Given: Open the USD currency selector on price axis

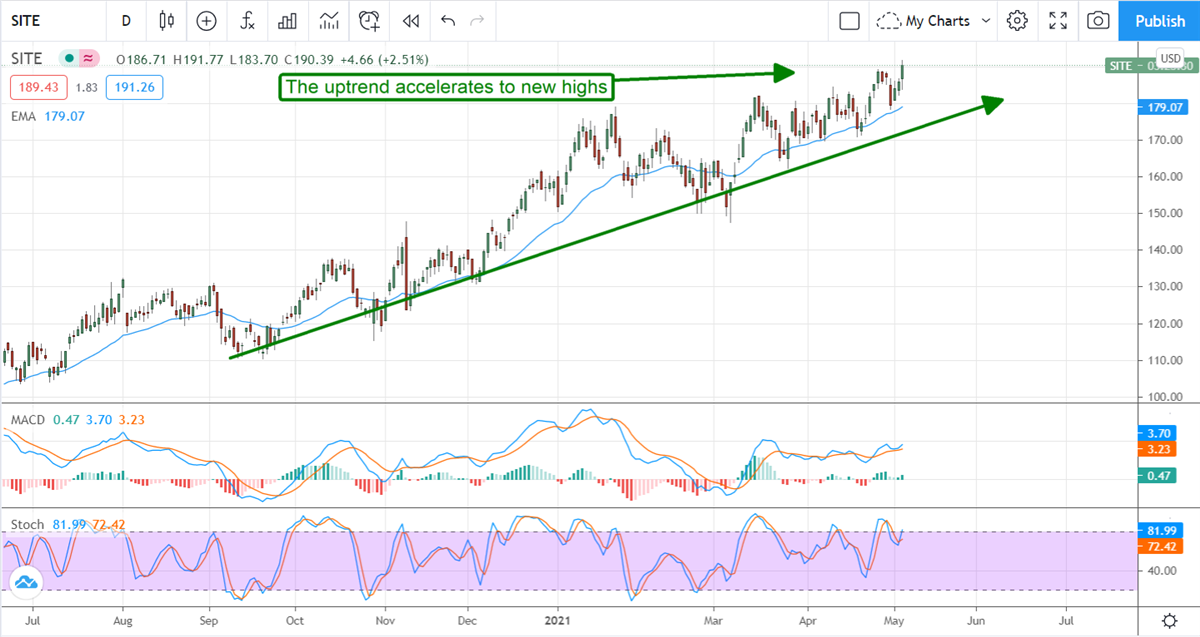Looking at the screenshot, I should point(1169,56).
